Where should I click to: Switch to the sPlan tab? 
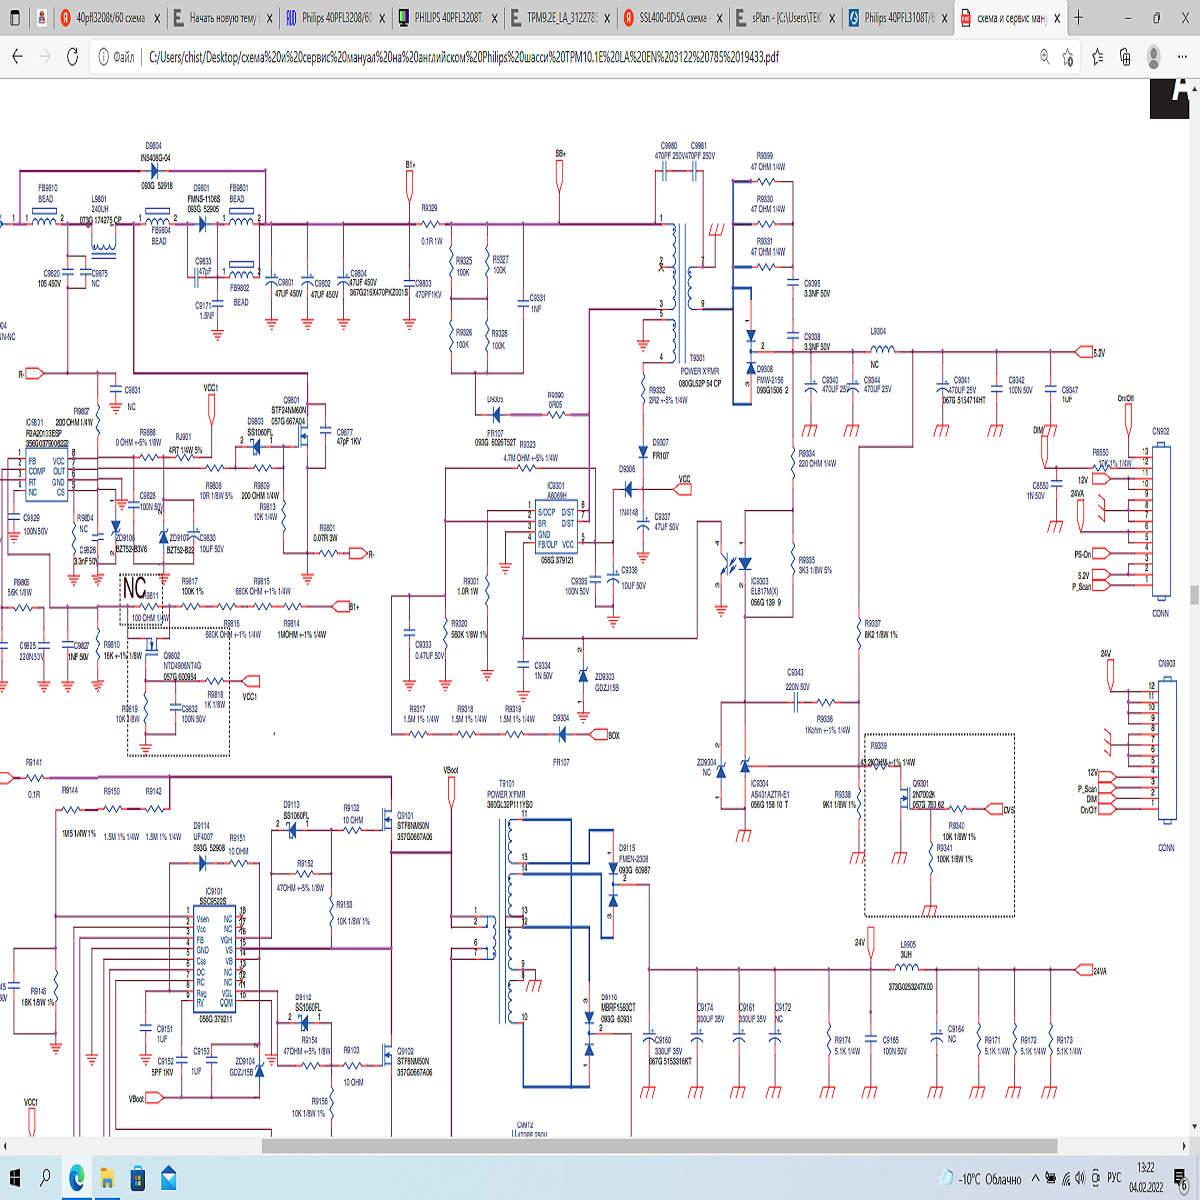tap(785, 18)
